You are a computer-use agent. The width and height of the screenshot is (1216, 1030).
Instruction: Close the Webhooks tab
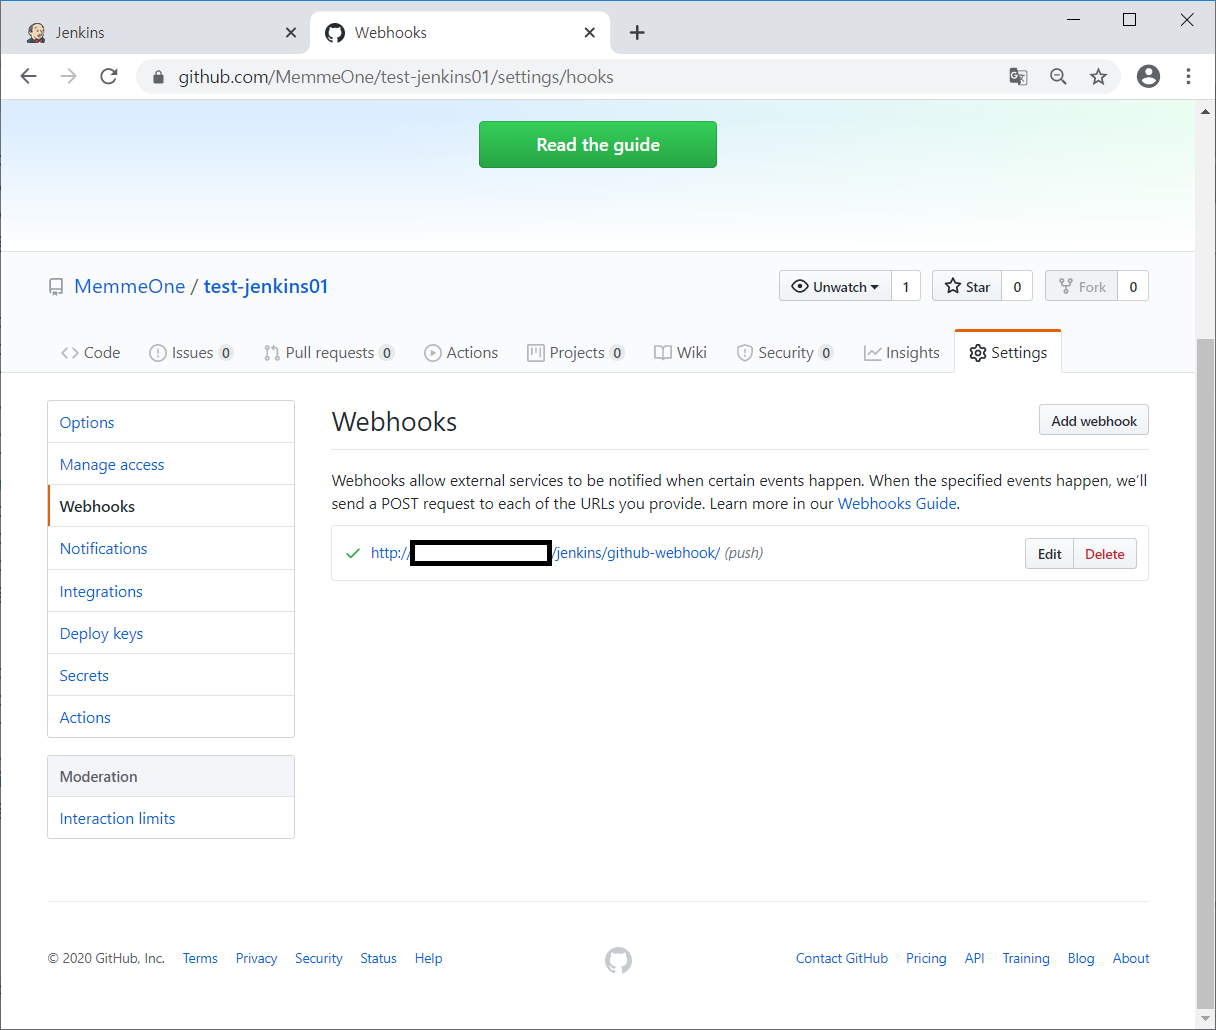pos(589,33)
